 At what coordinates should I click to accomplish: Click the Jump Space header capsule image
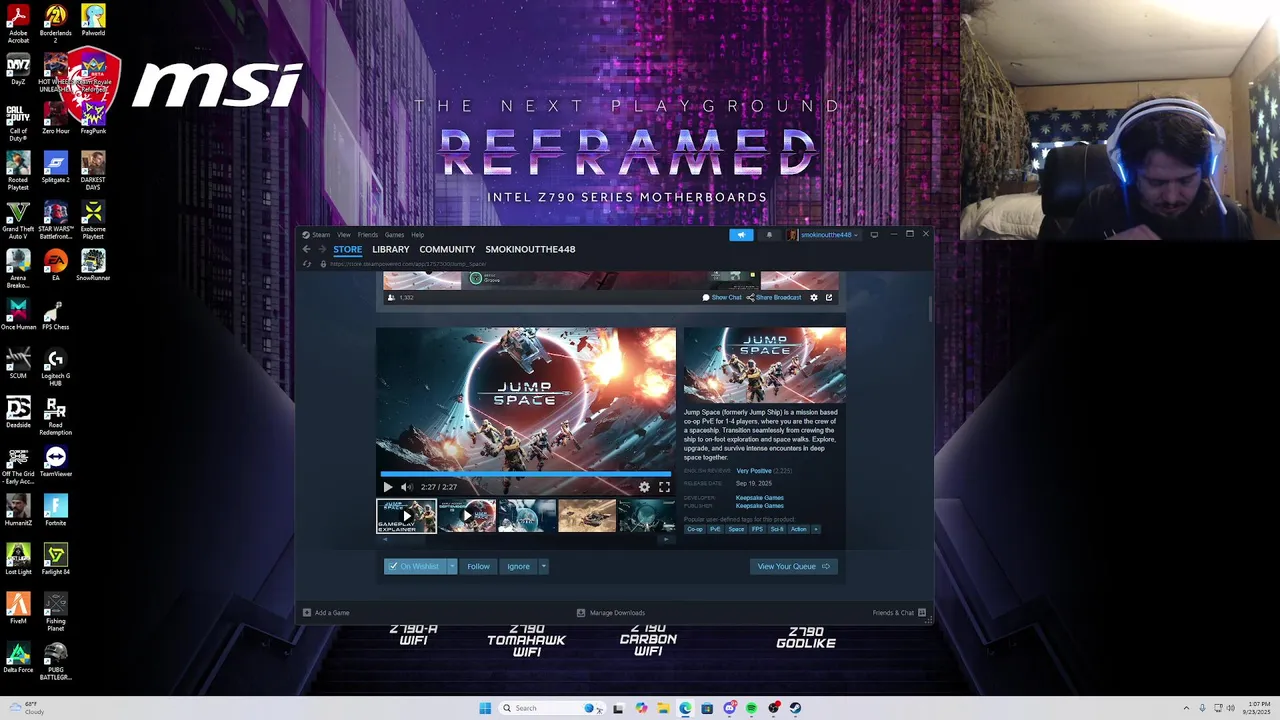pyautogui.click(x=765, y=365)
